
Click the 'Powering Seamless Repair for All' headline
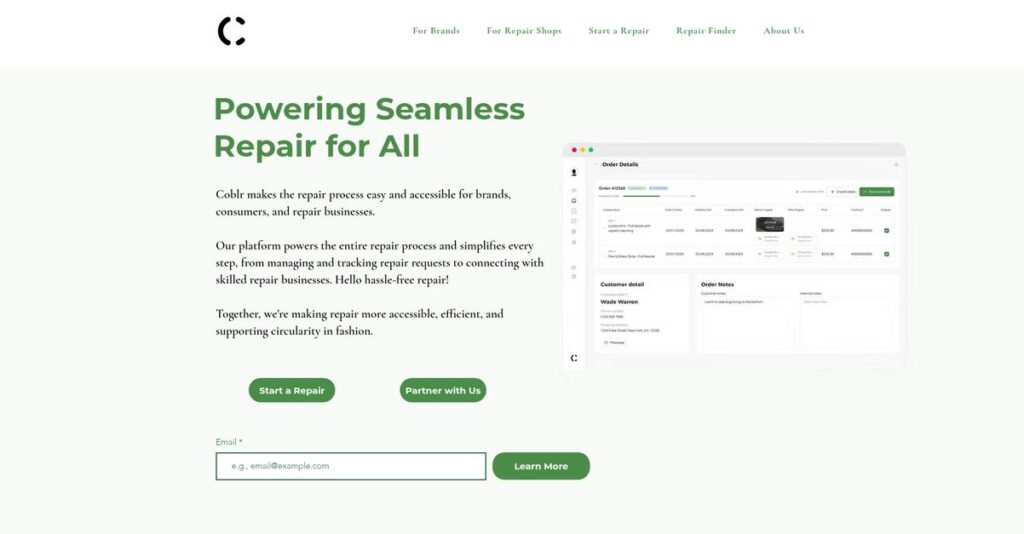(x=370, y=127)
